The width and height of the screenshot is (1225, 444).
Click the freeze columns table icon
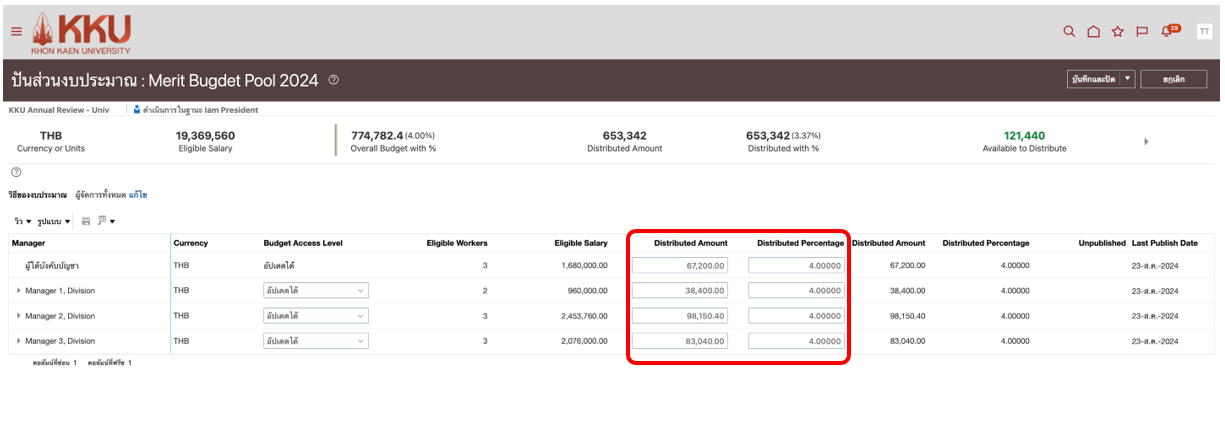[x=86, y=220]
